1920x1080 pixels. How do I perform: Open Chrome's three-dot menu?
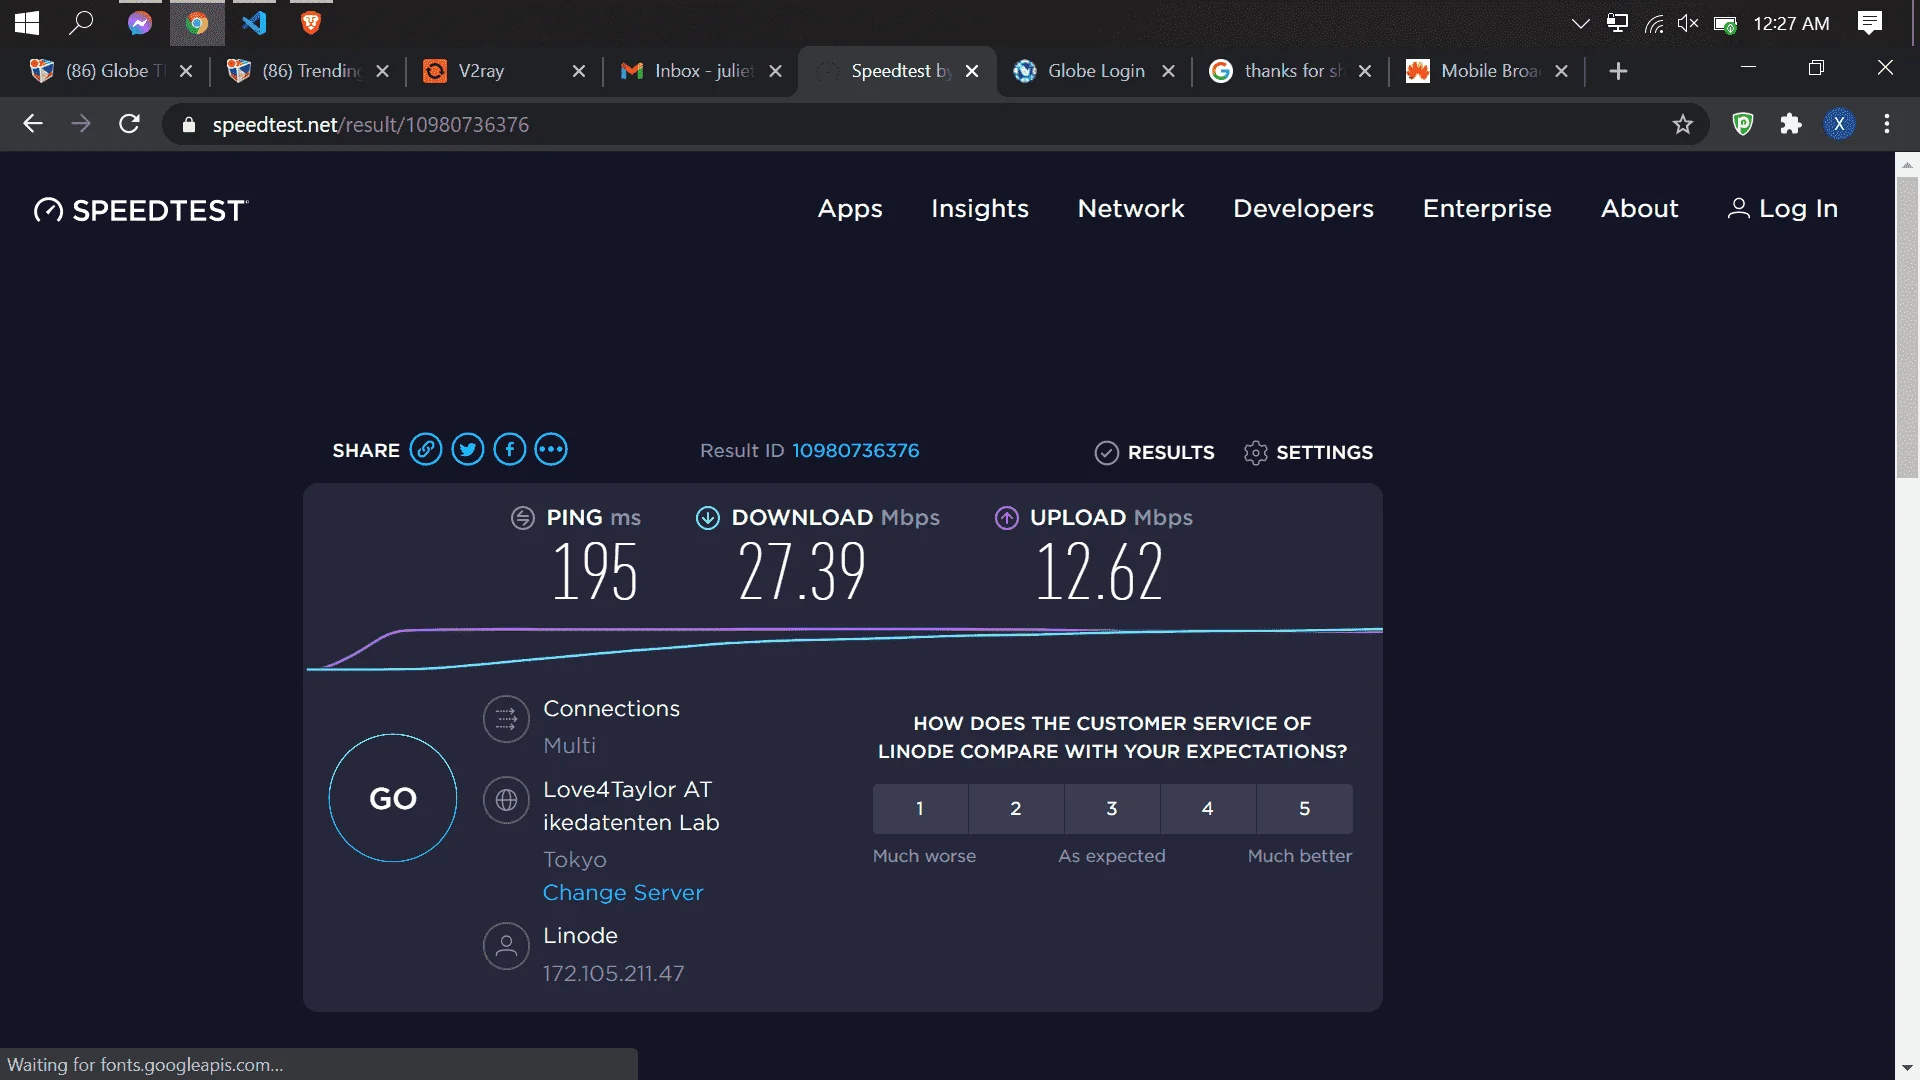[1887, 124]
